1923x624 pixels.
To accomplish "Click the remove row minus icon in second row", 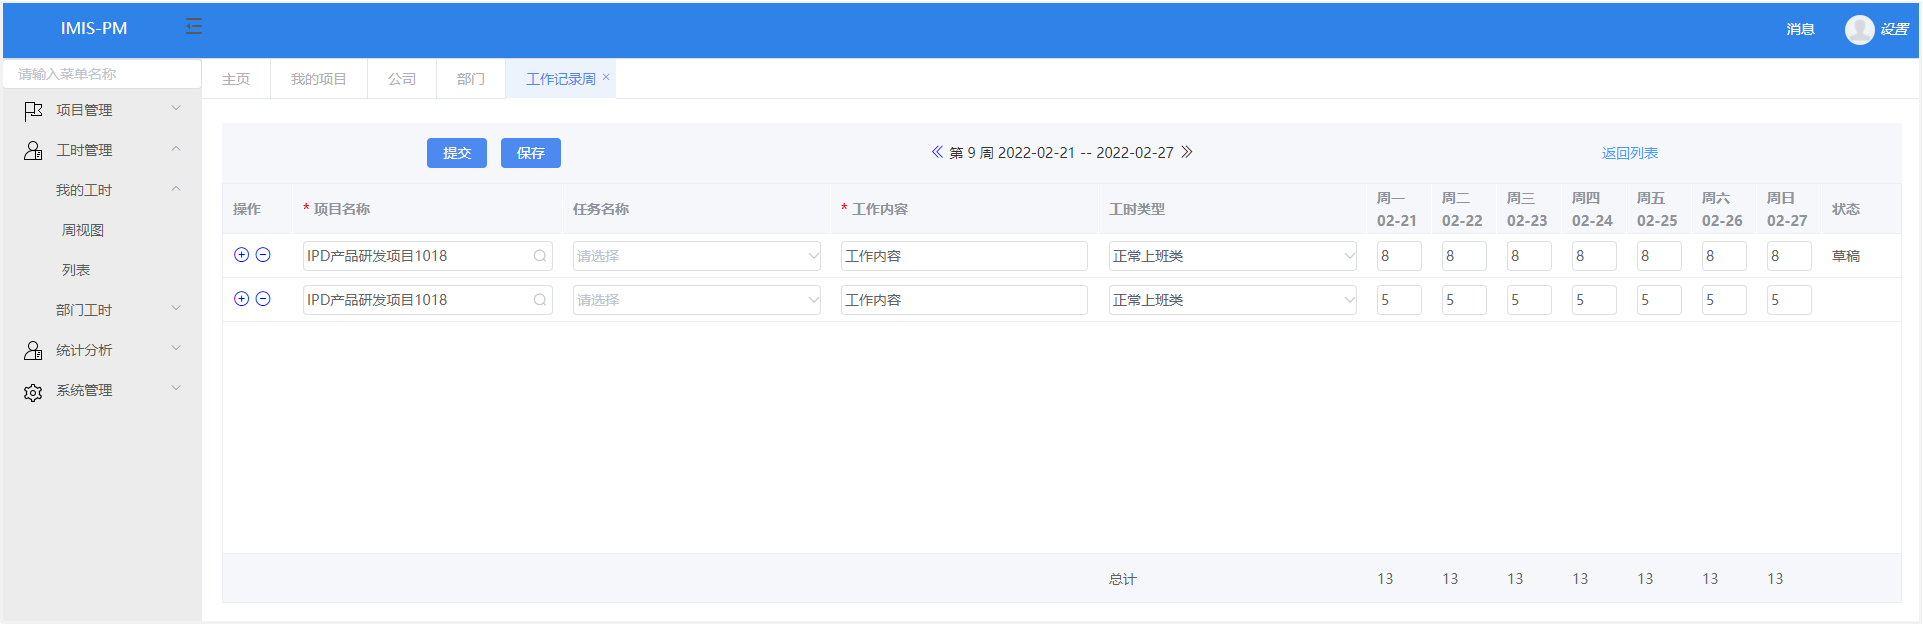I will pos(263,299).
